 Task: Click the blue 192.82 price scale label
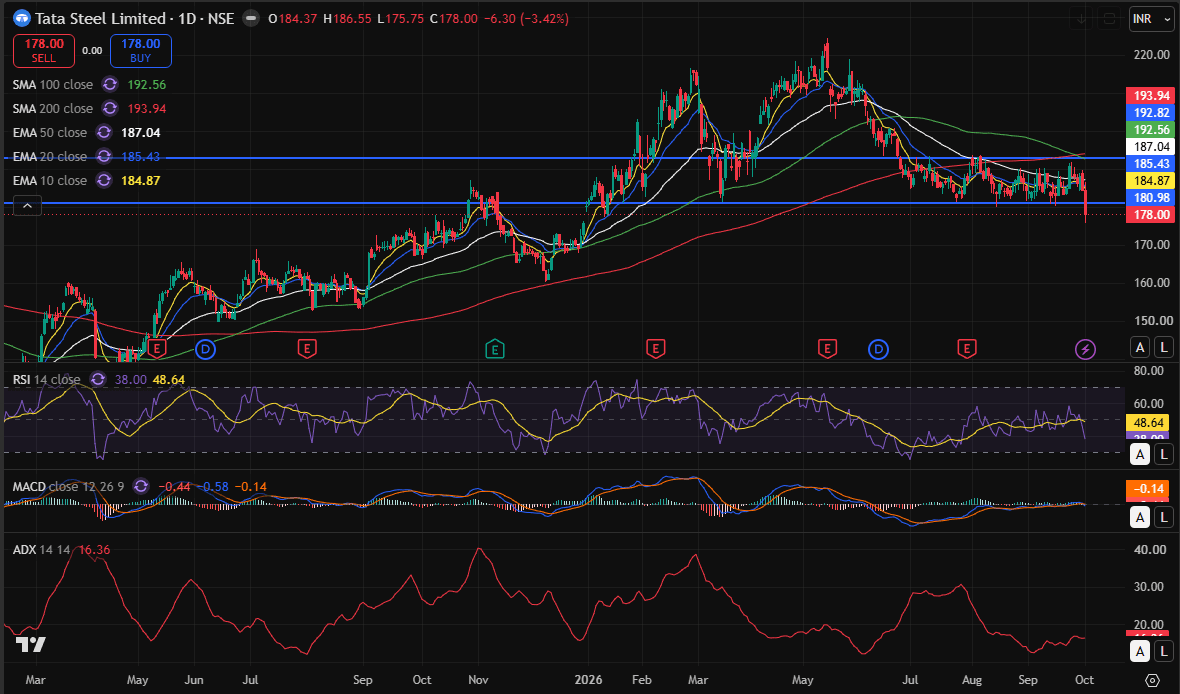click(1151, 113)
